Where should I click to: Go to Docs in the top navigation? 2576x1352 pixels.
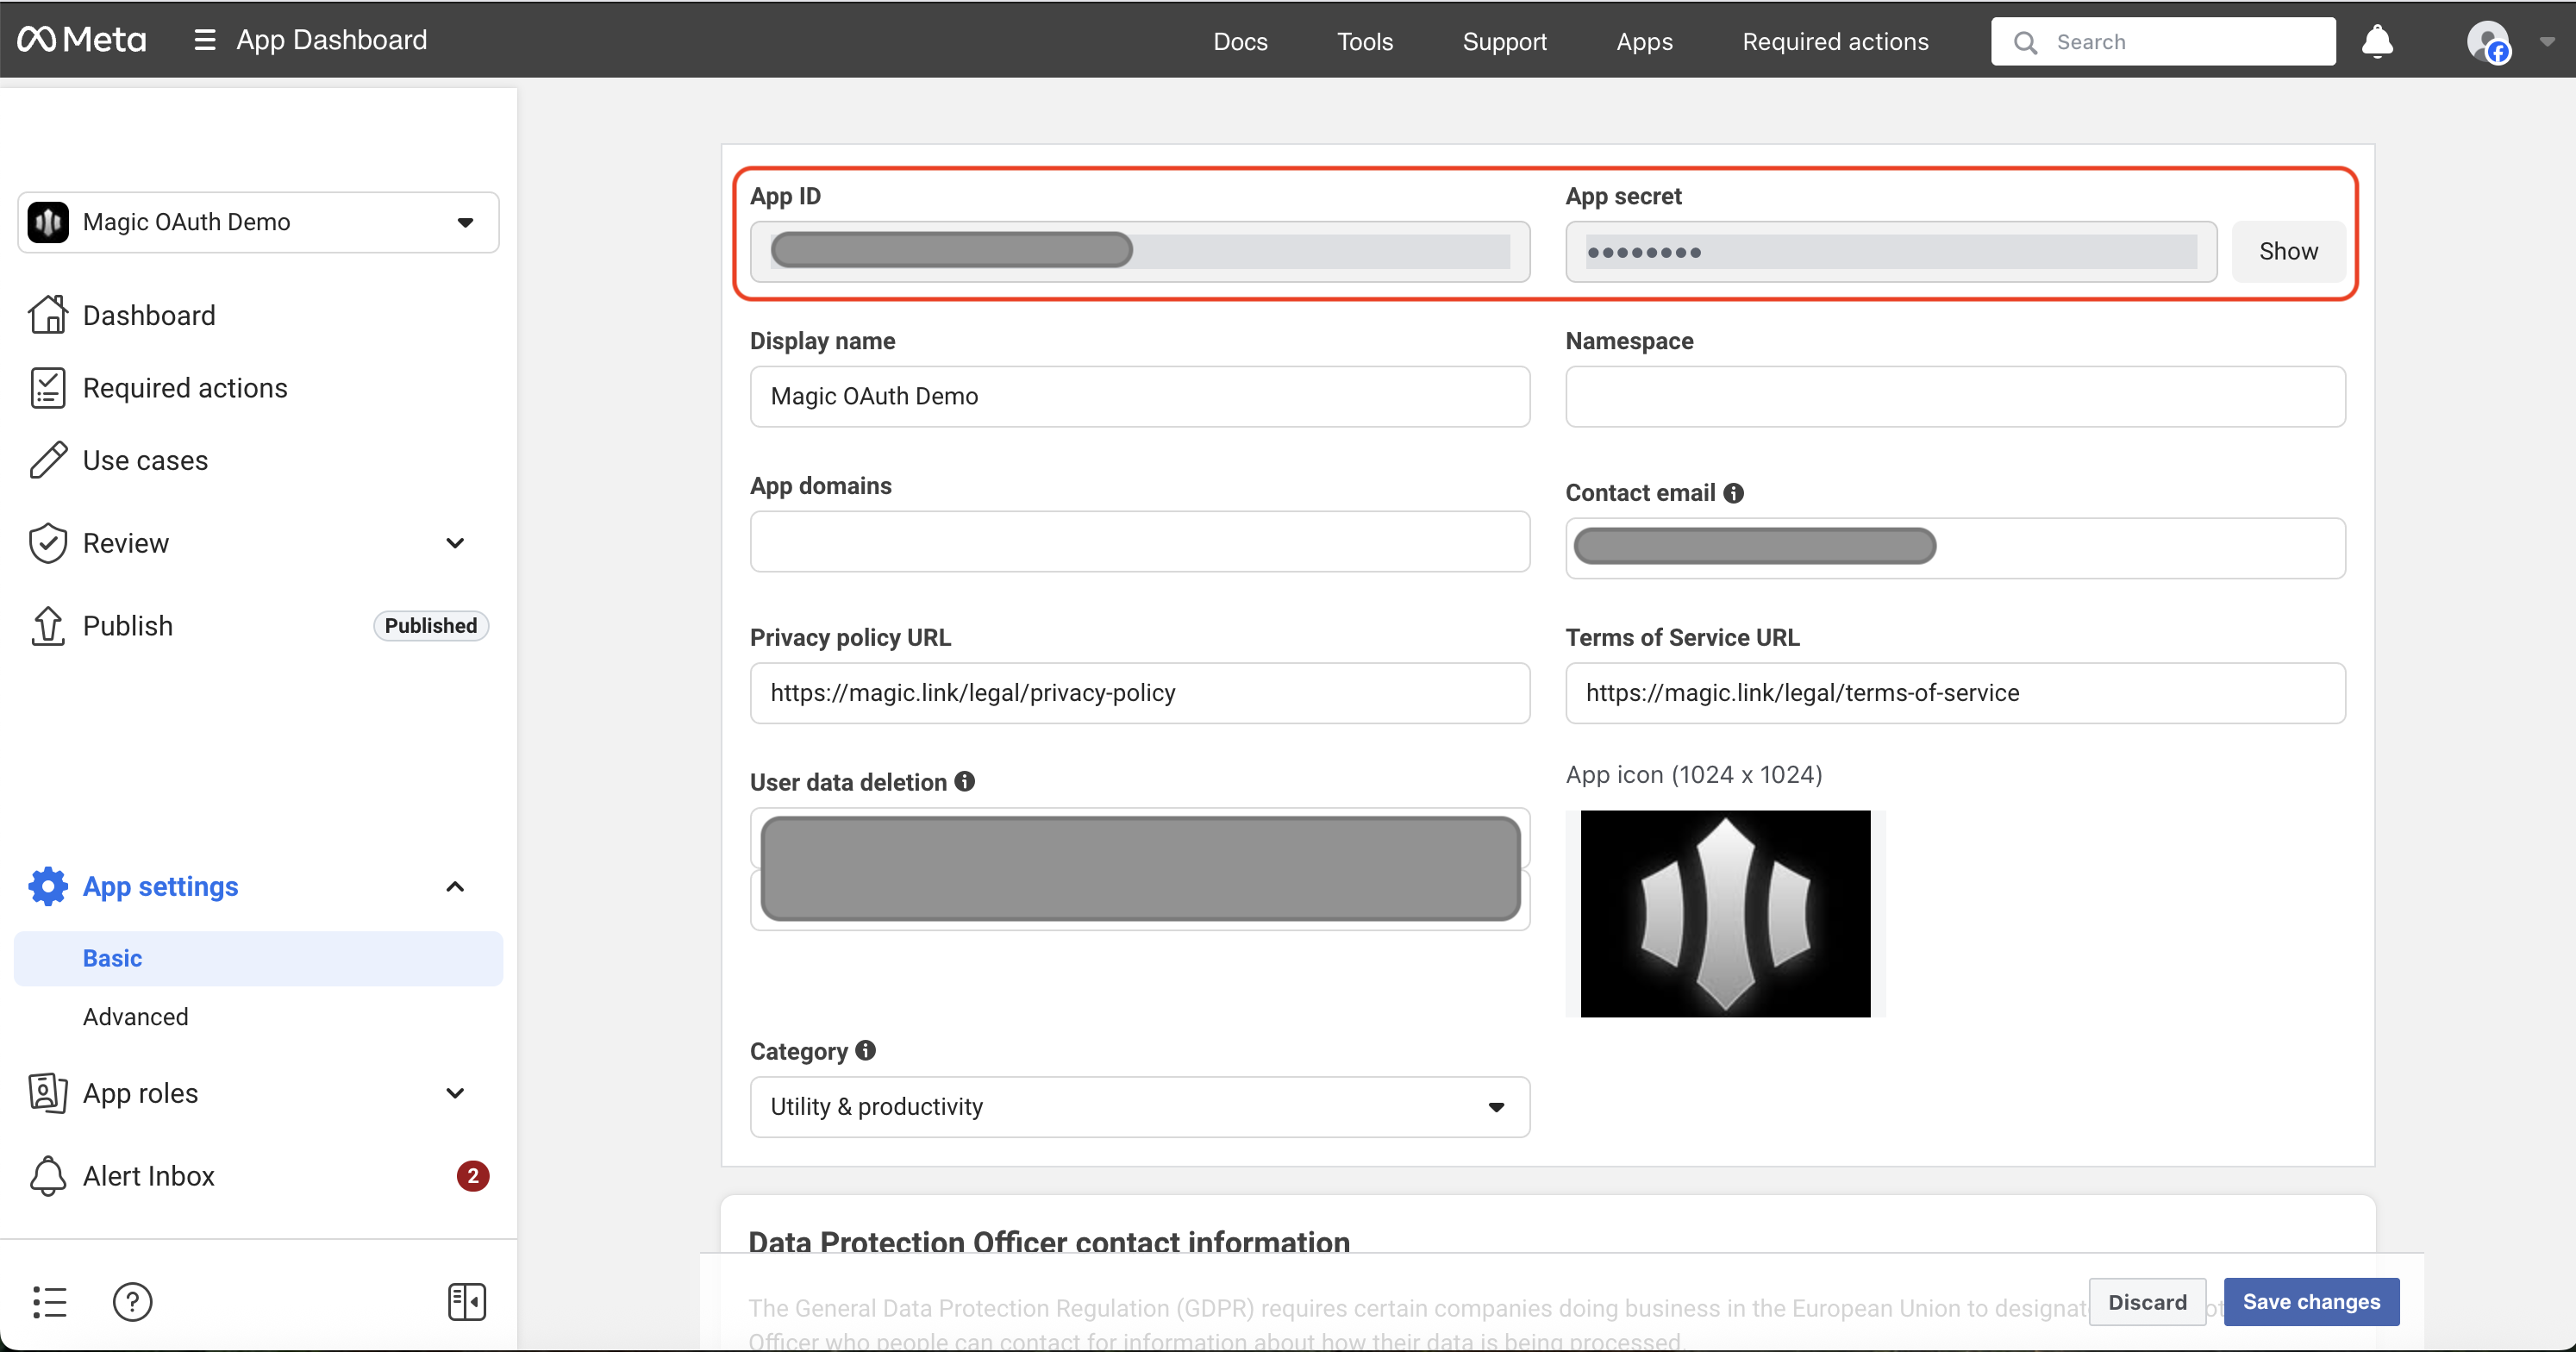point(1239,42)
